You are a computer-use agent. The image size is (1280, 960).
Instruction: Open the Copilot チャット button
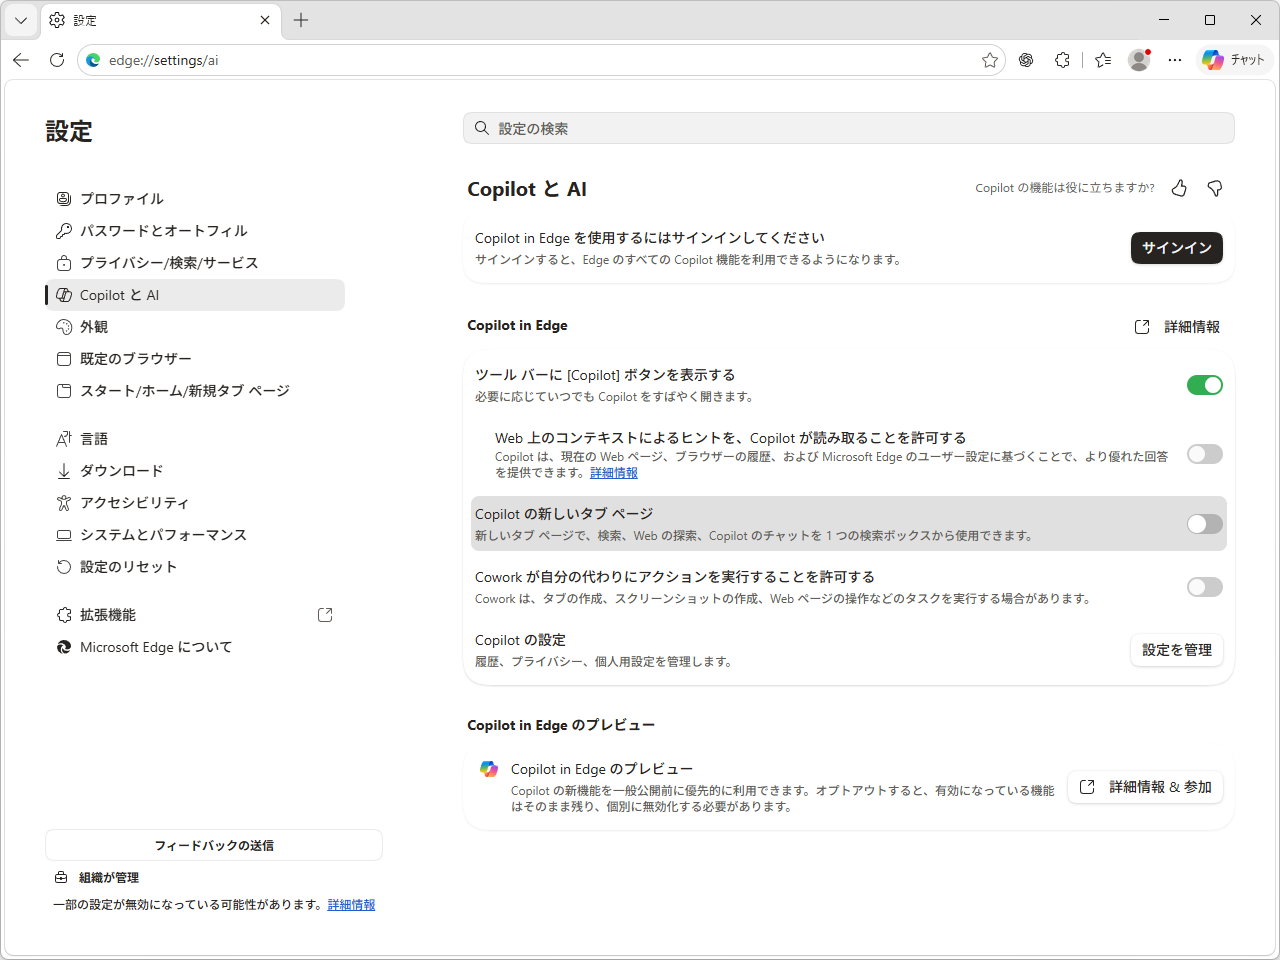coord(1234,60)
